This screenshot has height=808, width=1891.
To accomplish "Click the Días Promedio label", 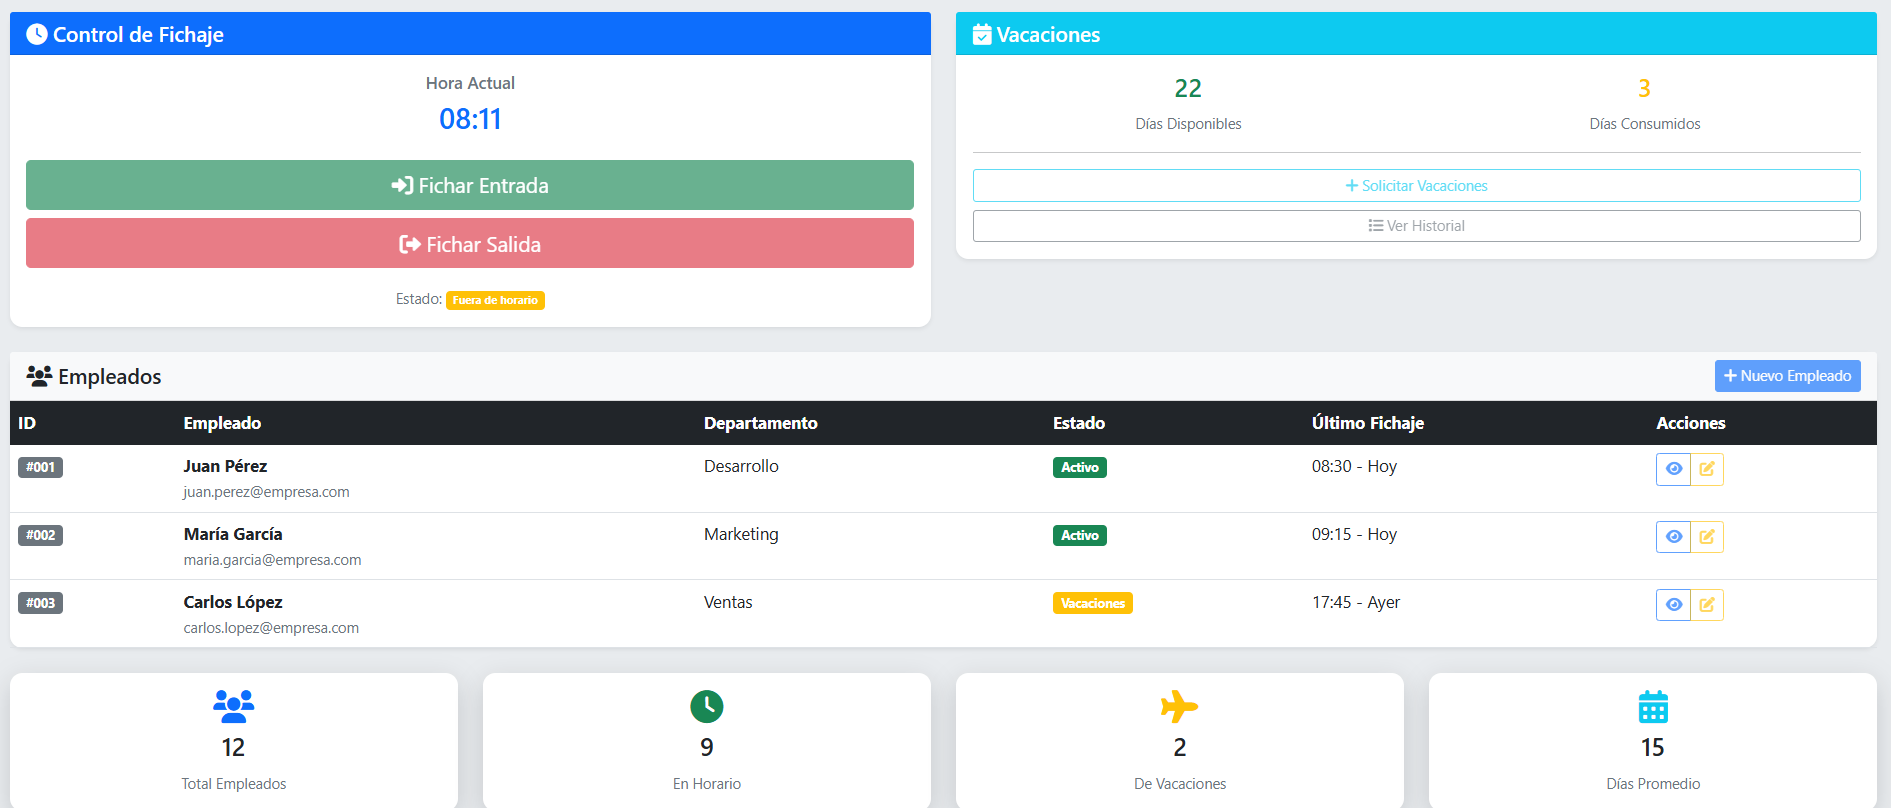I will coord(1653,784).
